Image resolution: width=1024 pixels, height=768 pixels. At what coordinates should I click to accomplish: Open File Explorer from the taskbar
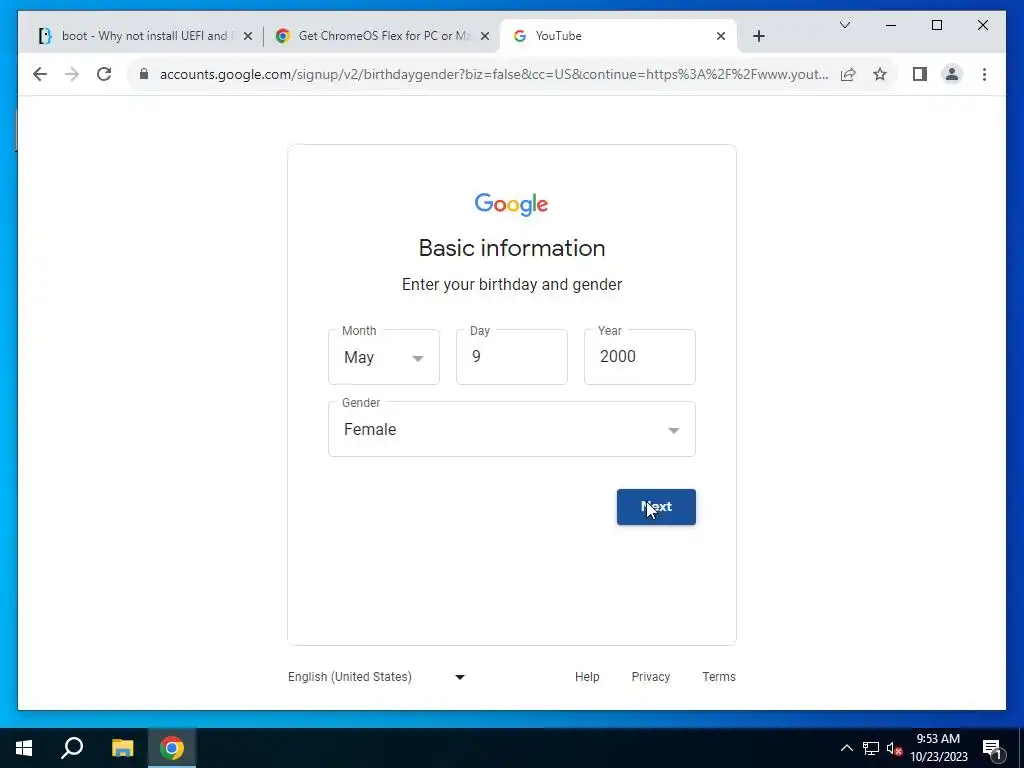coord(122,748)
